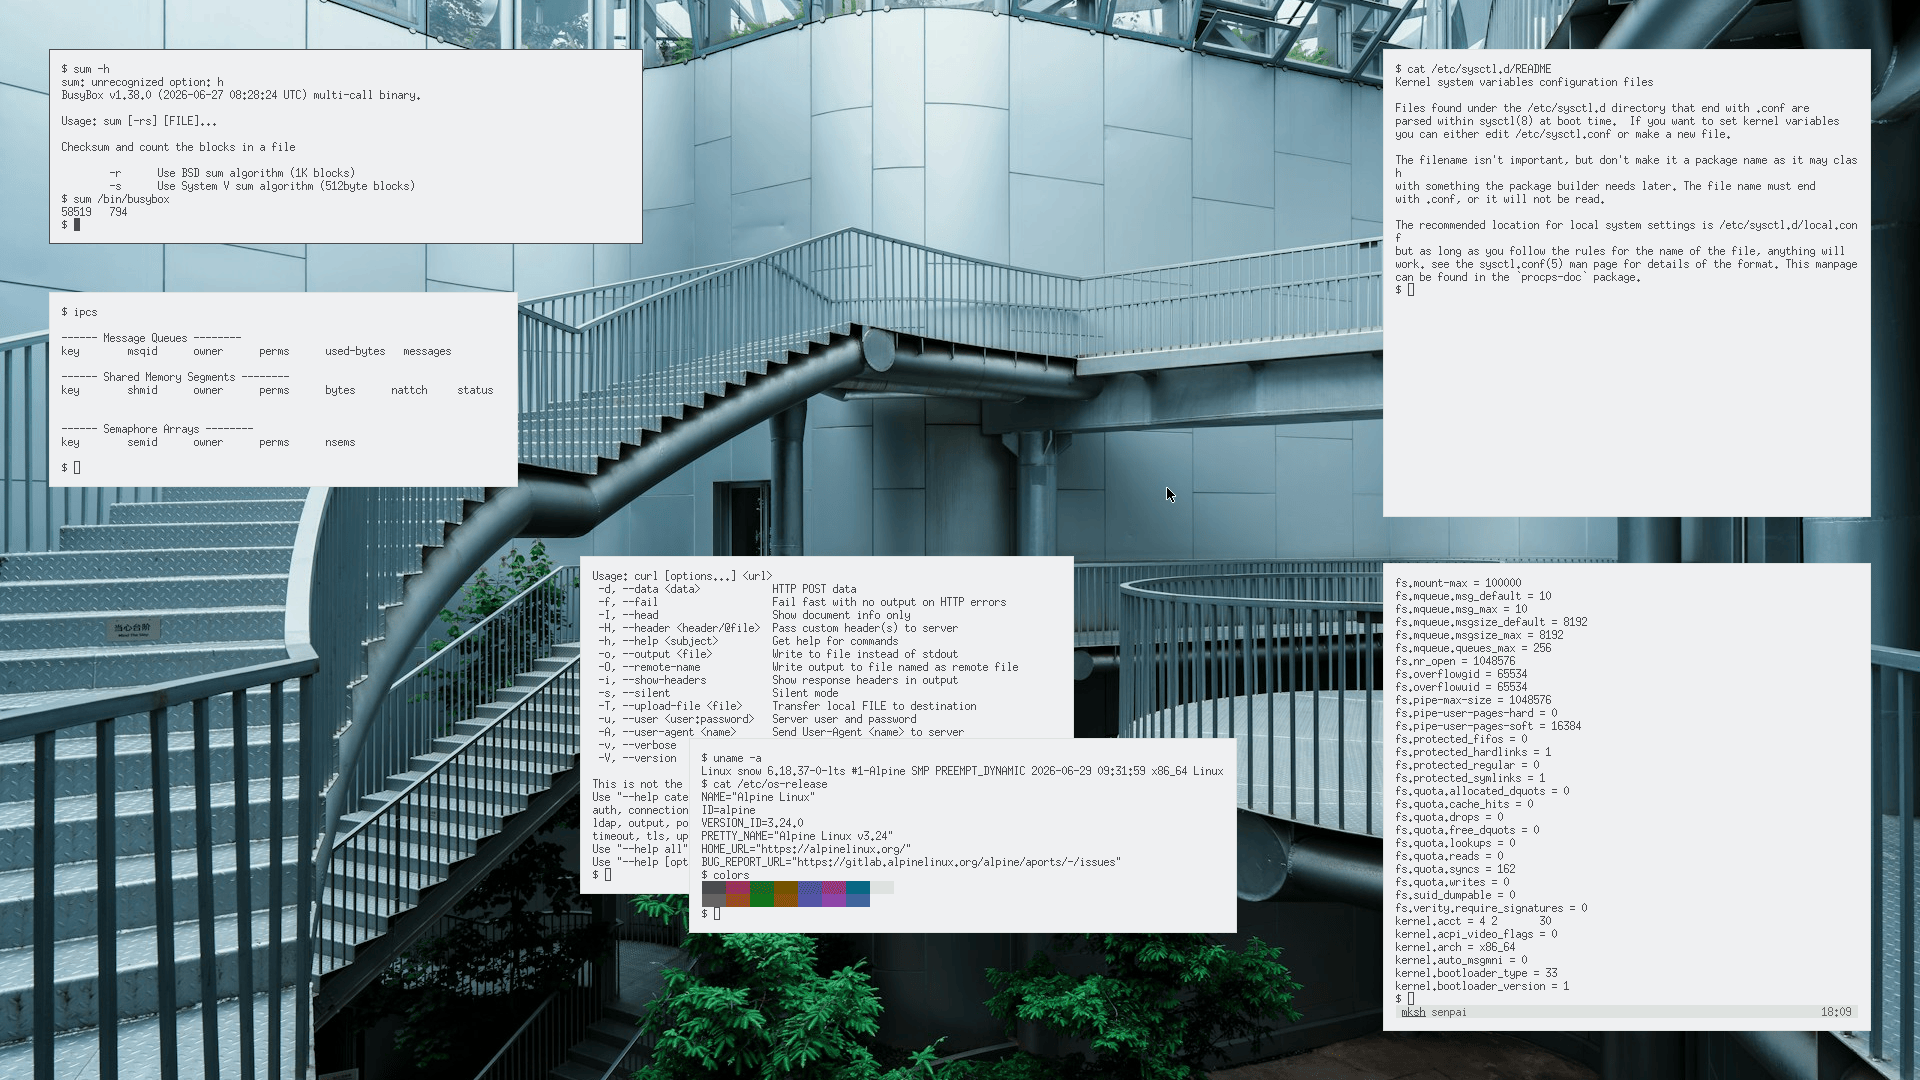
Task: Click the prompt cursor in the sum terminal
Action: point(77,225)
